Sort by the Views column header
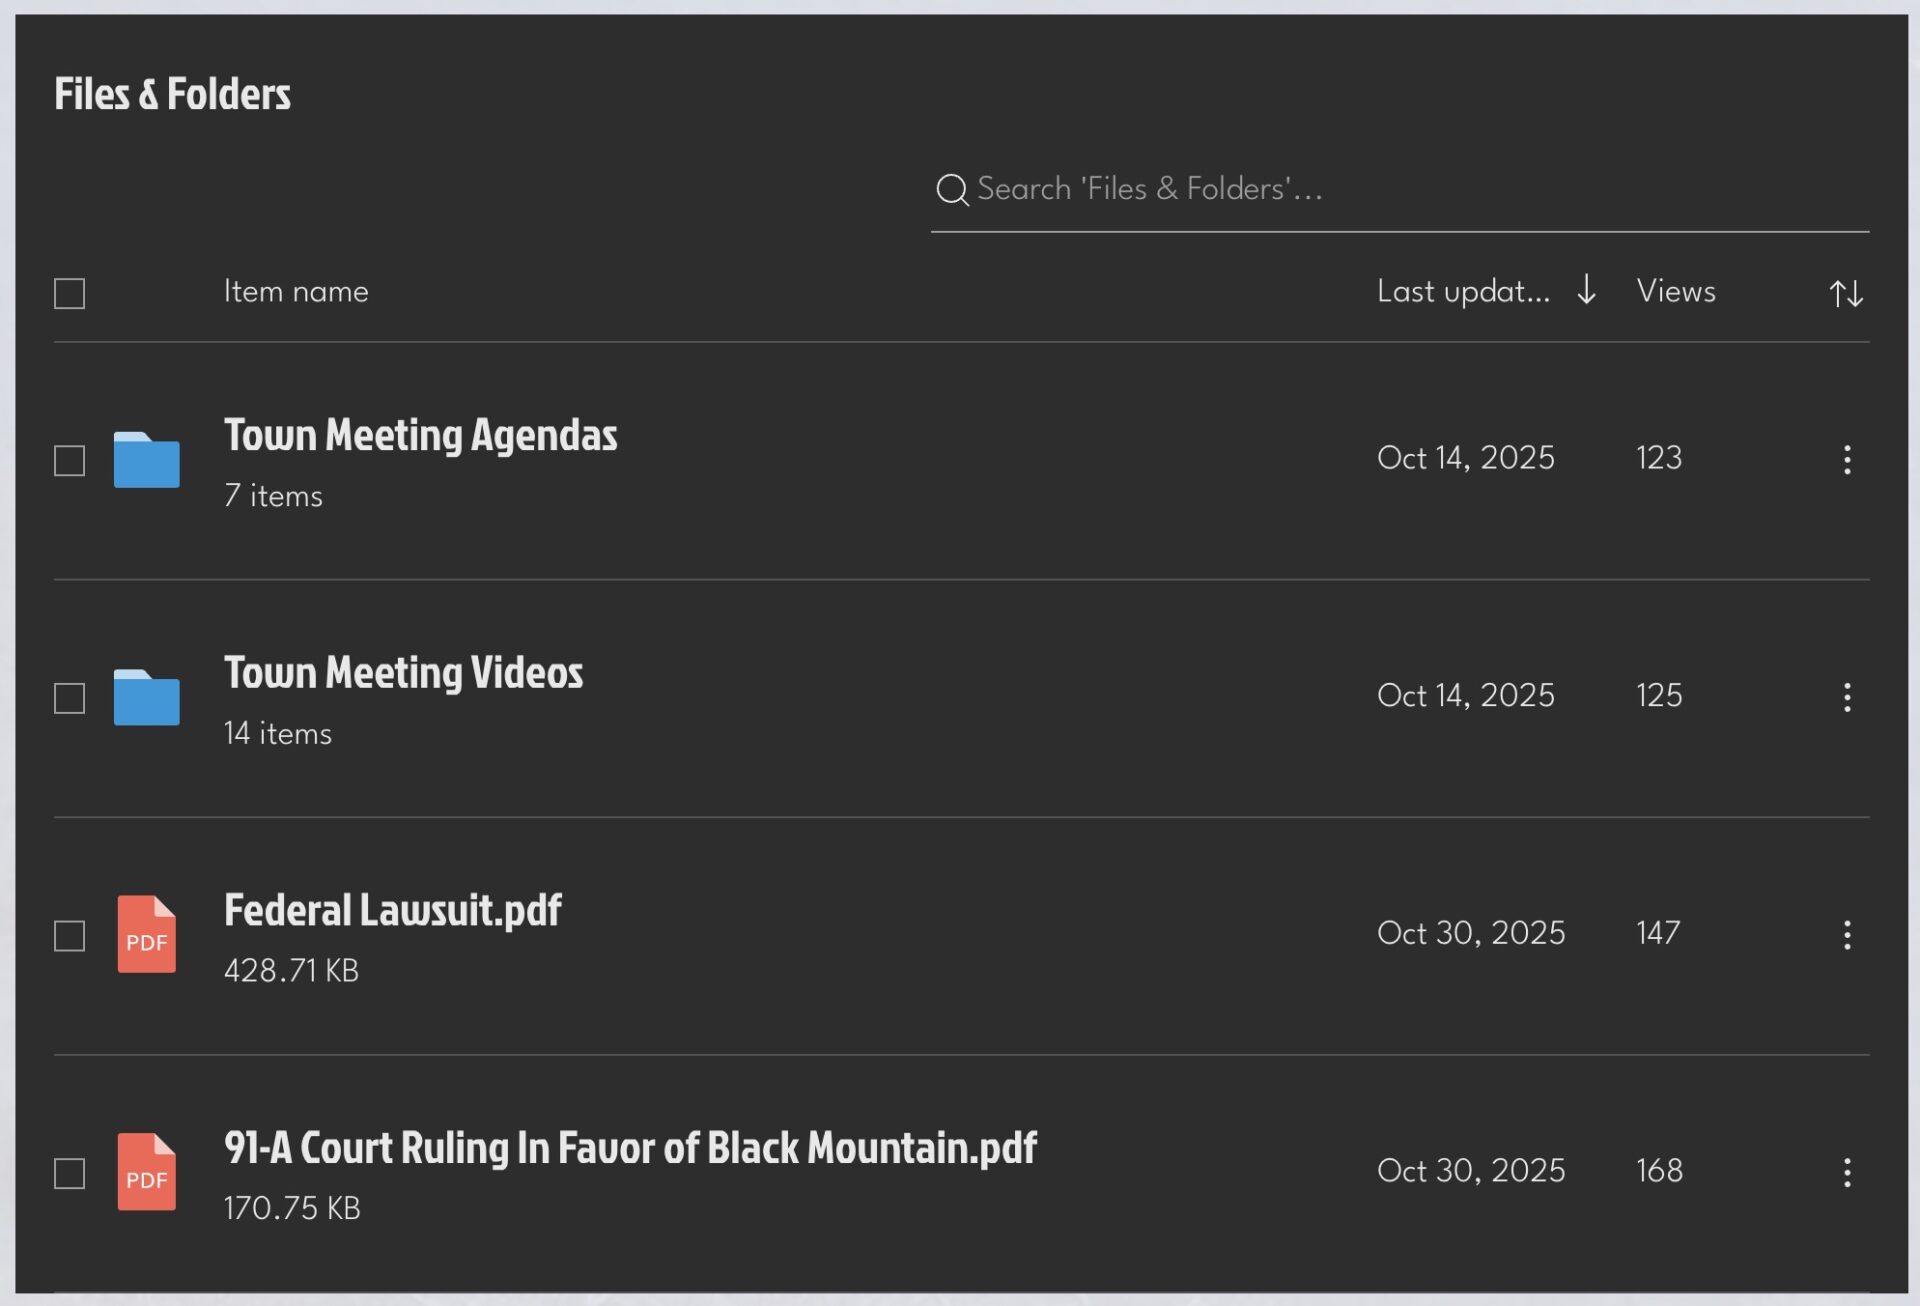The image size is (1920, 1306). [1675, 292]
